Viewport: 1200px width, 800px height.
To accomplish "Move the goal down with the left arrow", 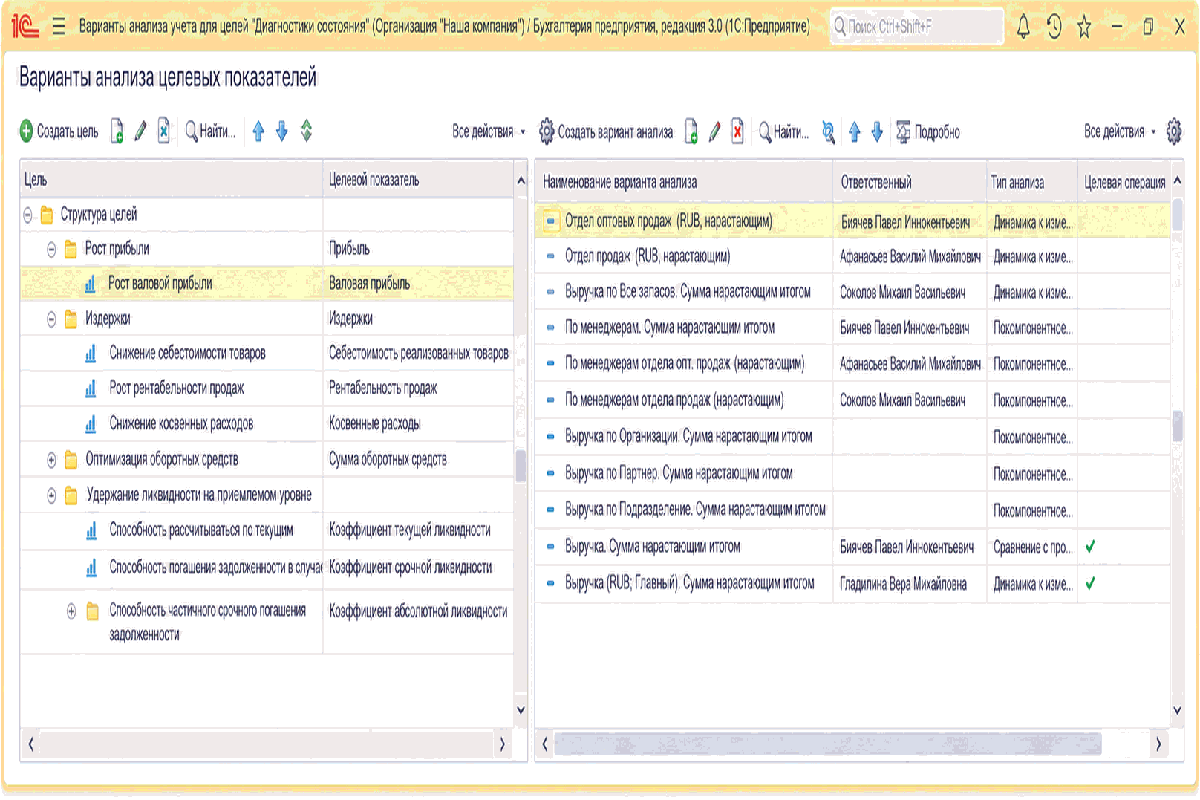I will click(282, 131).
